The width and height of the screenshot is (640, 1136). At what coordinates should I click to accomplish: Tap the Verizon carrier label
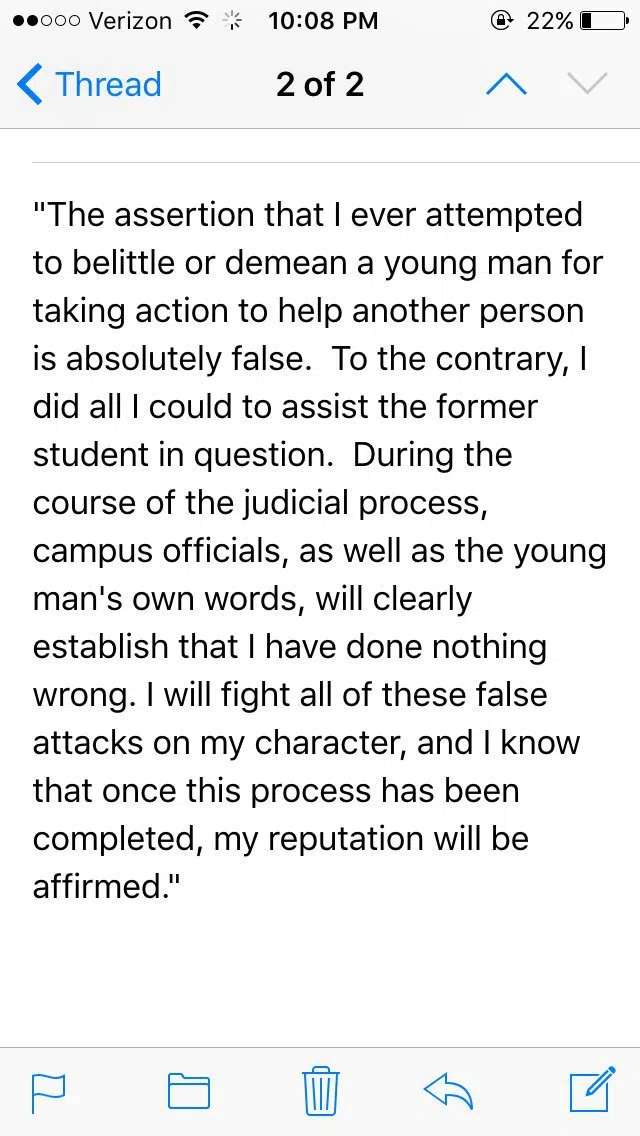point(130,21)
